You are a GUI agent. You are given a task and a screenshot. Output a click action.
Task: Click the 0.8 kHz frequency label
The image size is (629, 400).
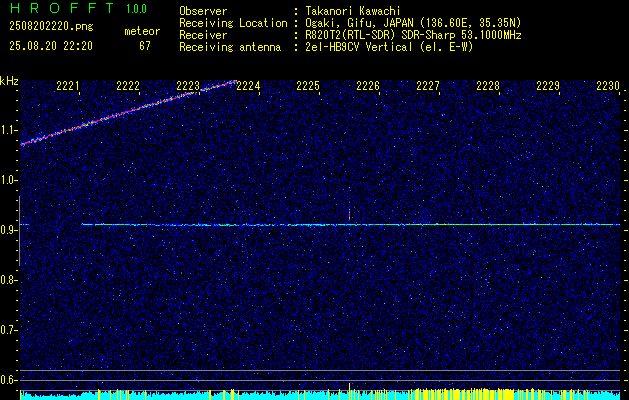pyautogui.click(x=7, y=280)
